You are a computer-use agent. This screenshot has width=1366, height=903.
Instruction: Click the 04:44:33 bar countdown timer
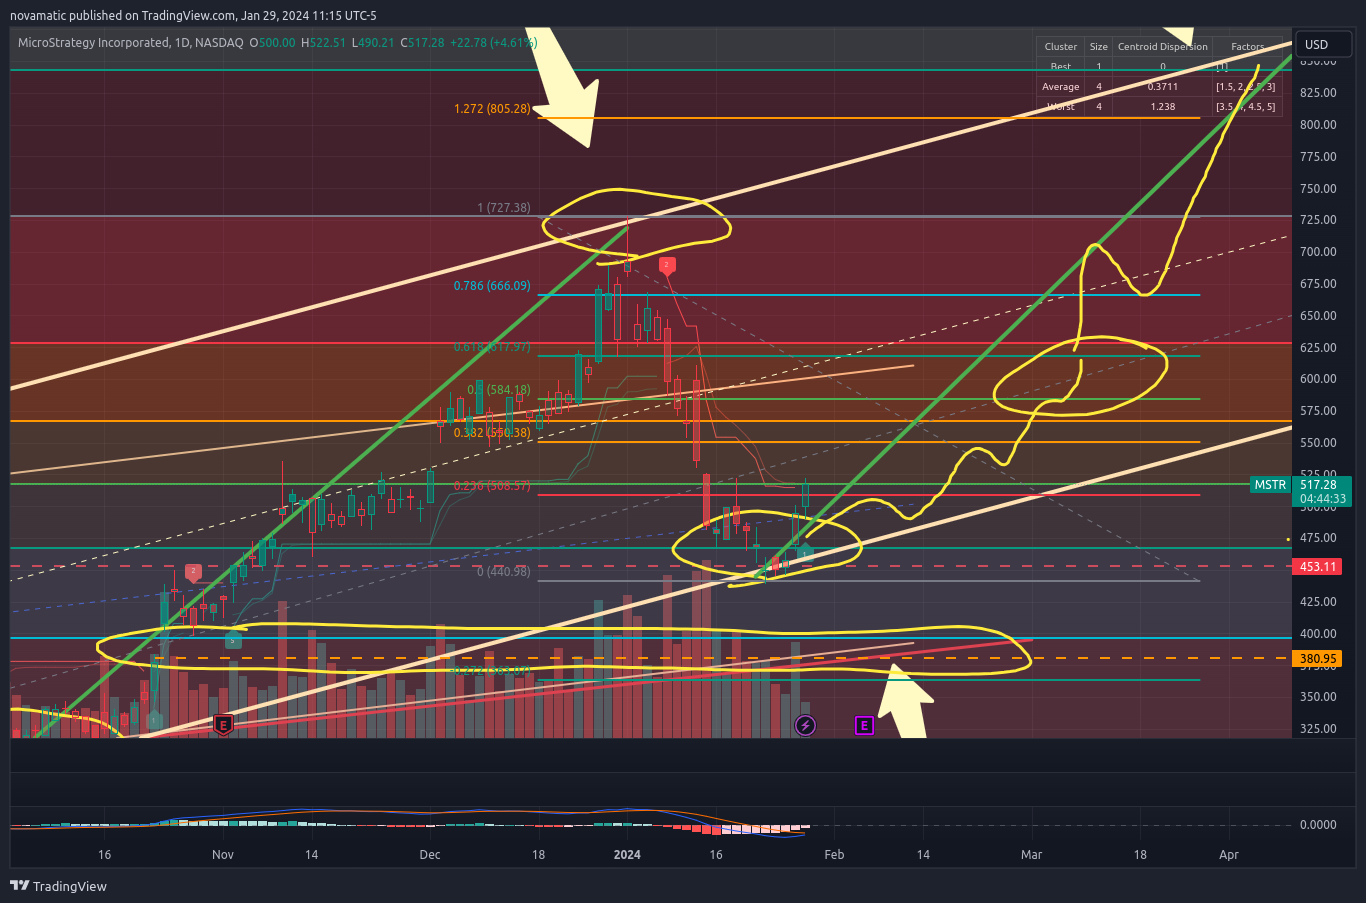pyautogui.click(x=1322, y=499)
